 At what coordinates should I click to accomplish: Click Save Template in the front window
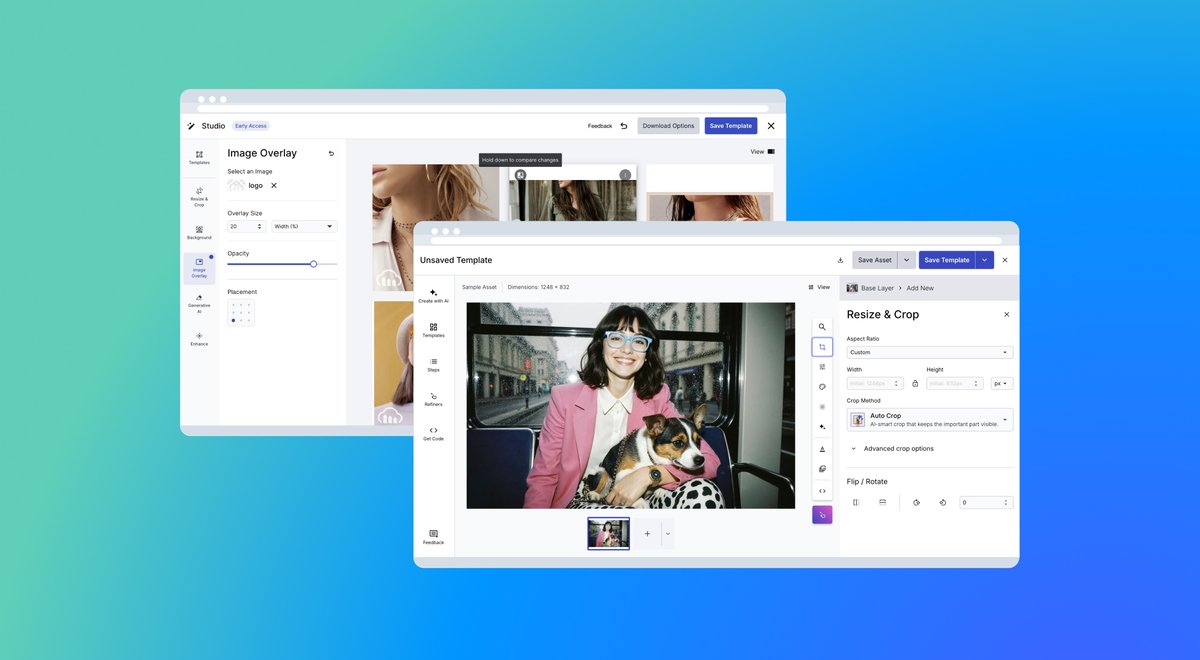click(x=947, y=260)
